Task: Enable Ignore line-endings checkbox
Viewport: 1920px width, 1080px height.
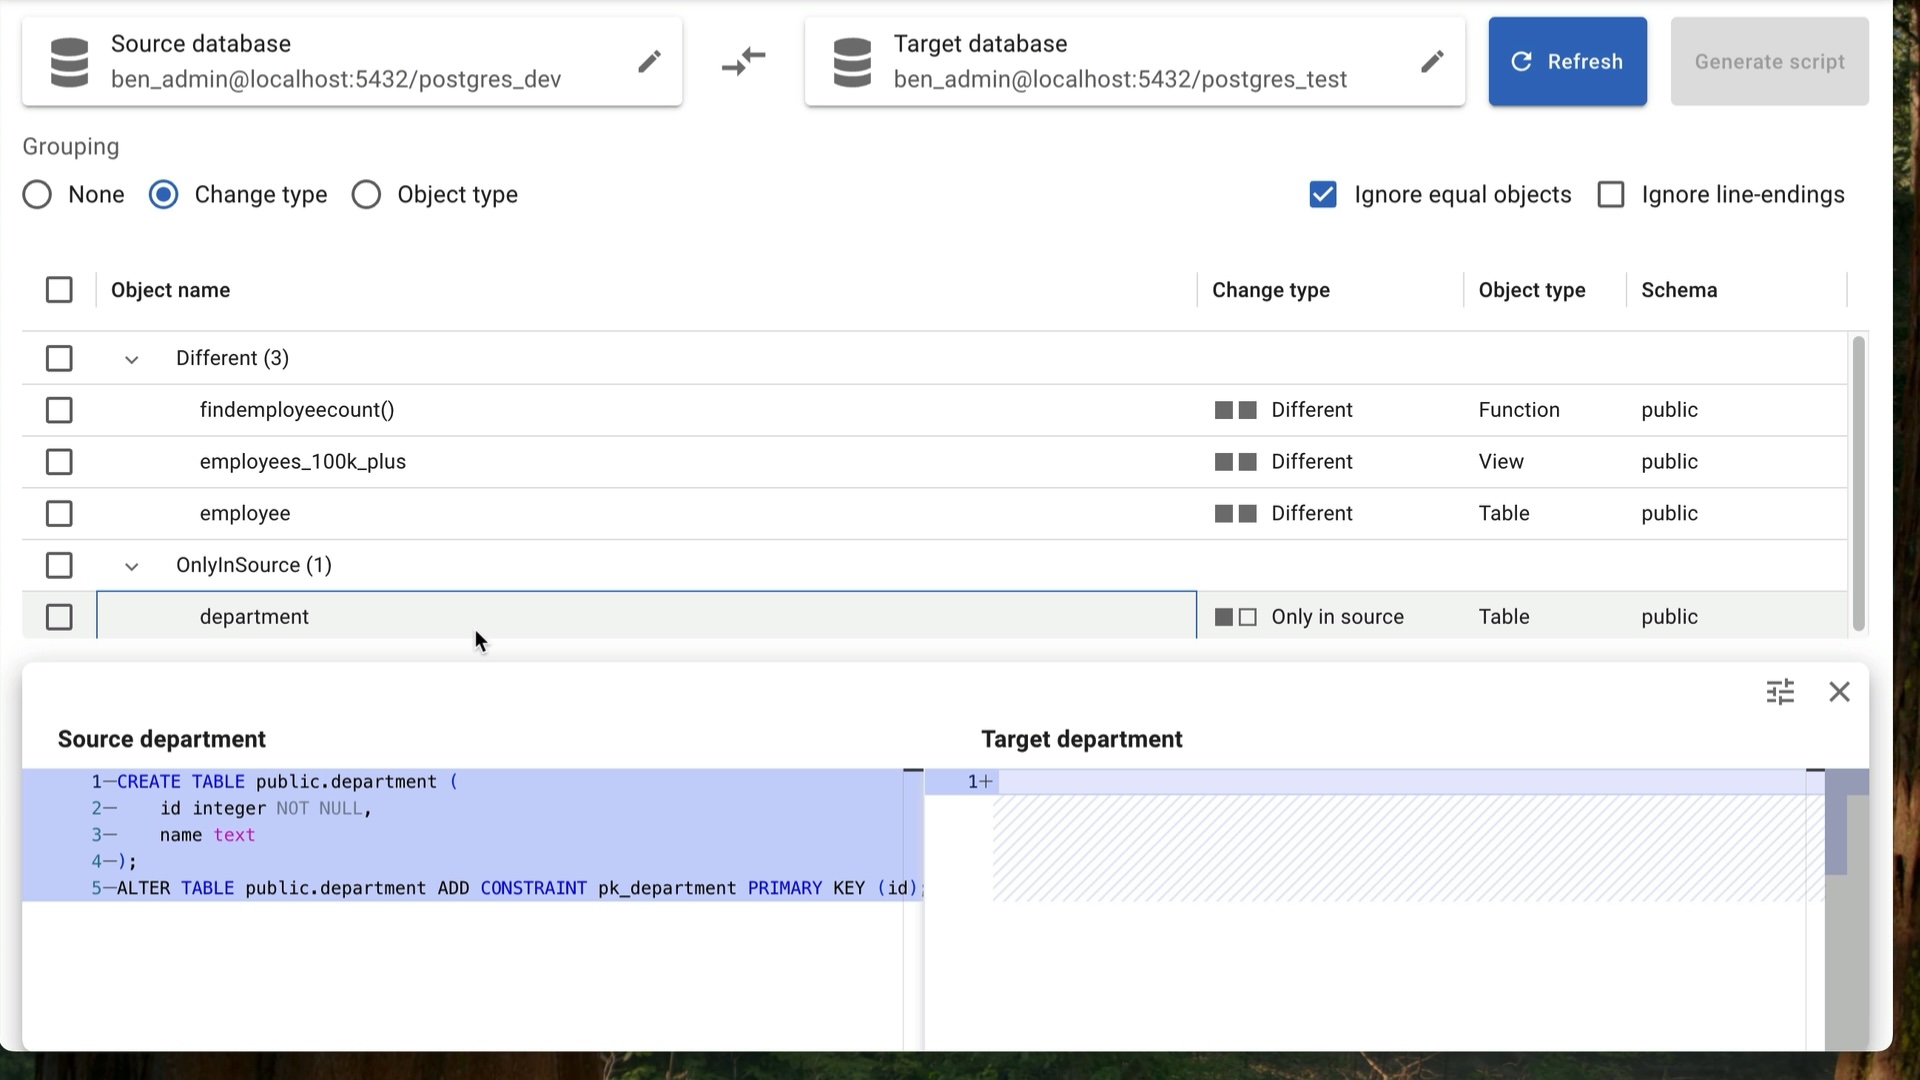Action: tap(1611, 195)
